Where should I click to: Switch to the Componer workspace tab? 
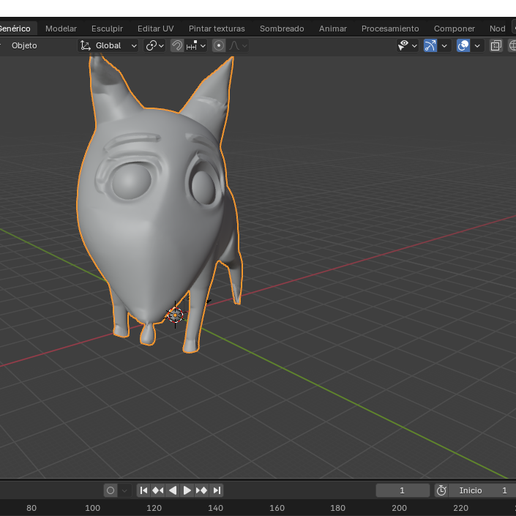(x=454, y=29)
